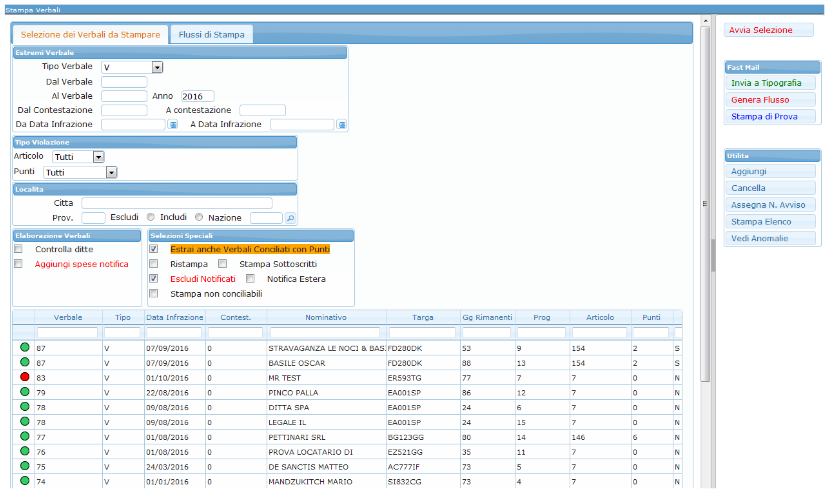This screenshot has width=837, height=498.
Task: Click into the Citta text field
Action: point(177,203)
